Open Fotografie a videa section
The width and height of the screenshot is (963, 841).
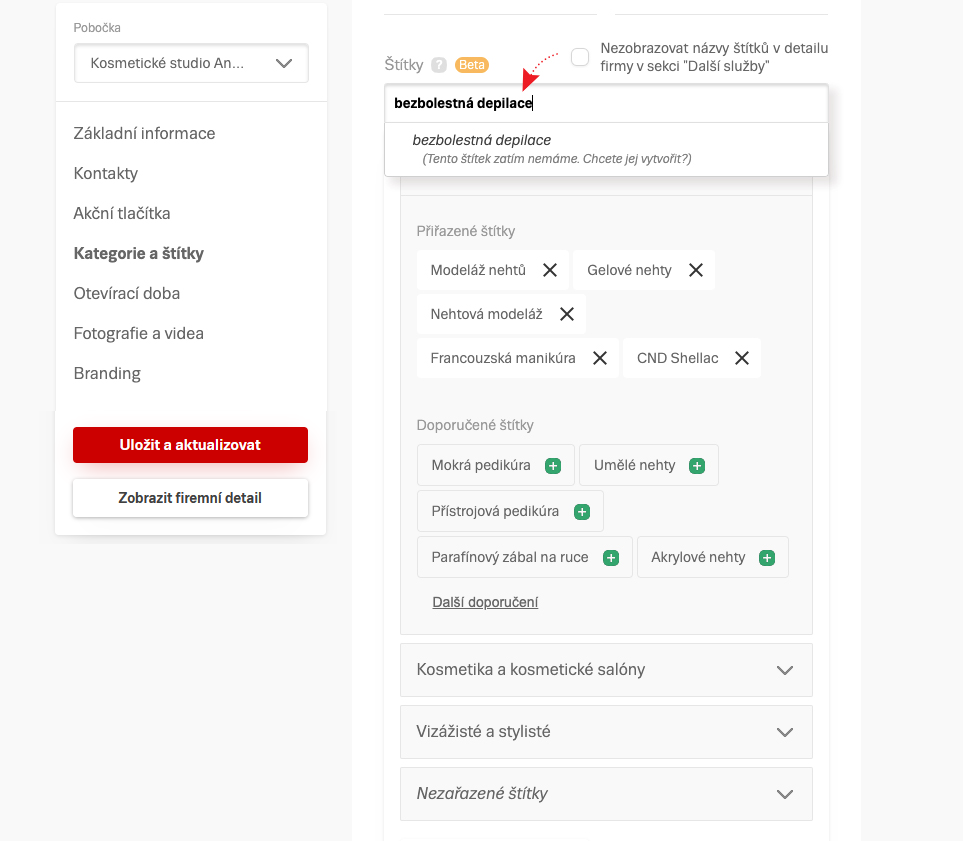coord(139,333)
